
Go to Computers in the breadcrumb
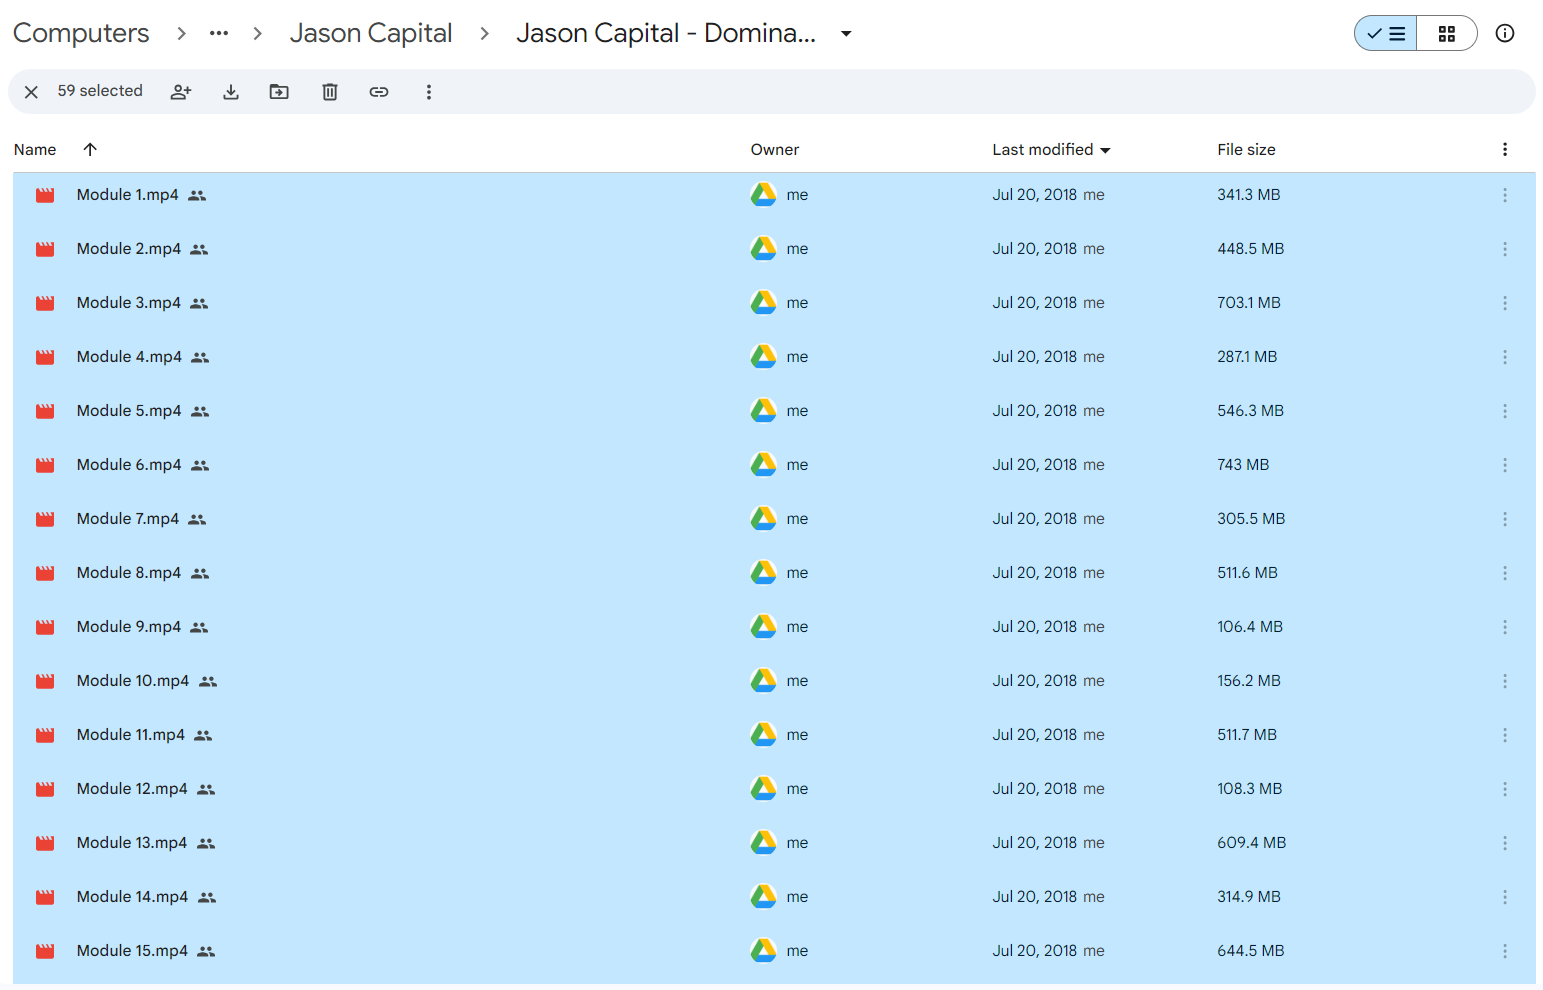(x=81, y=34)
